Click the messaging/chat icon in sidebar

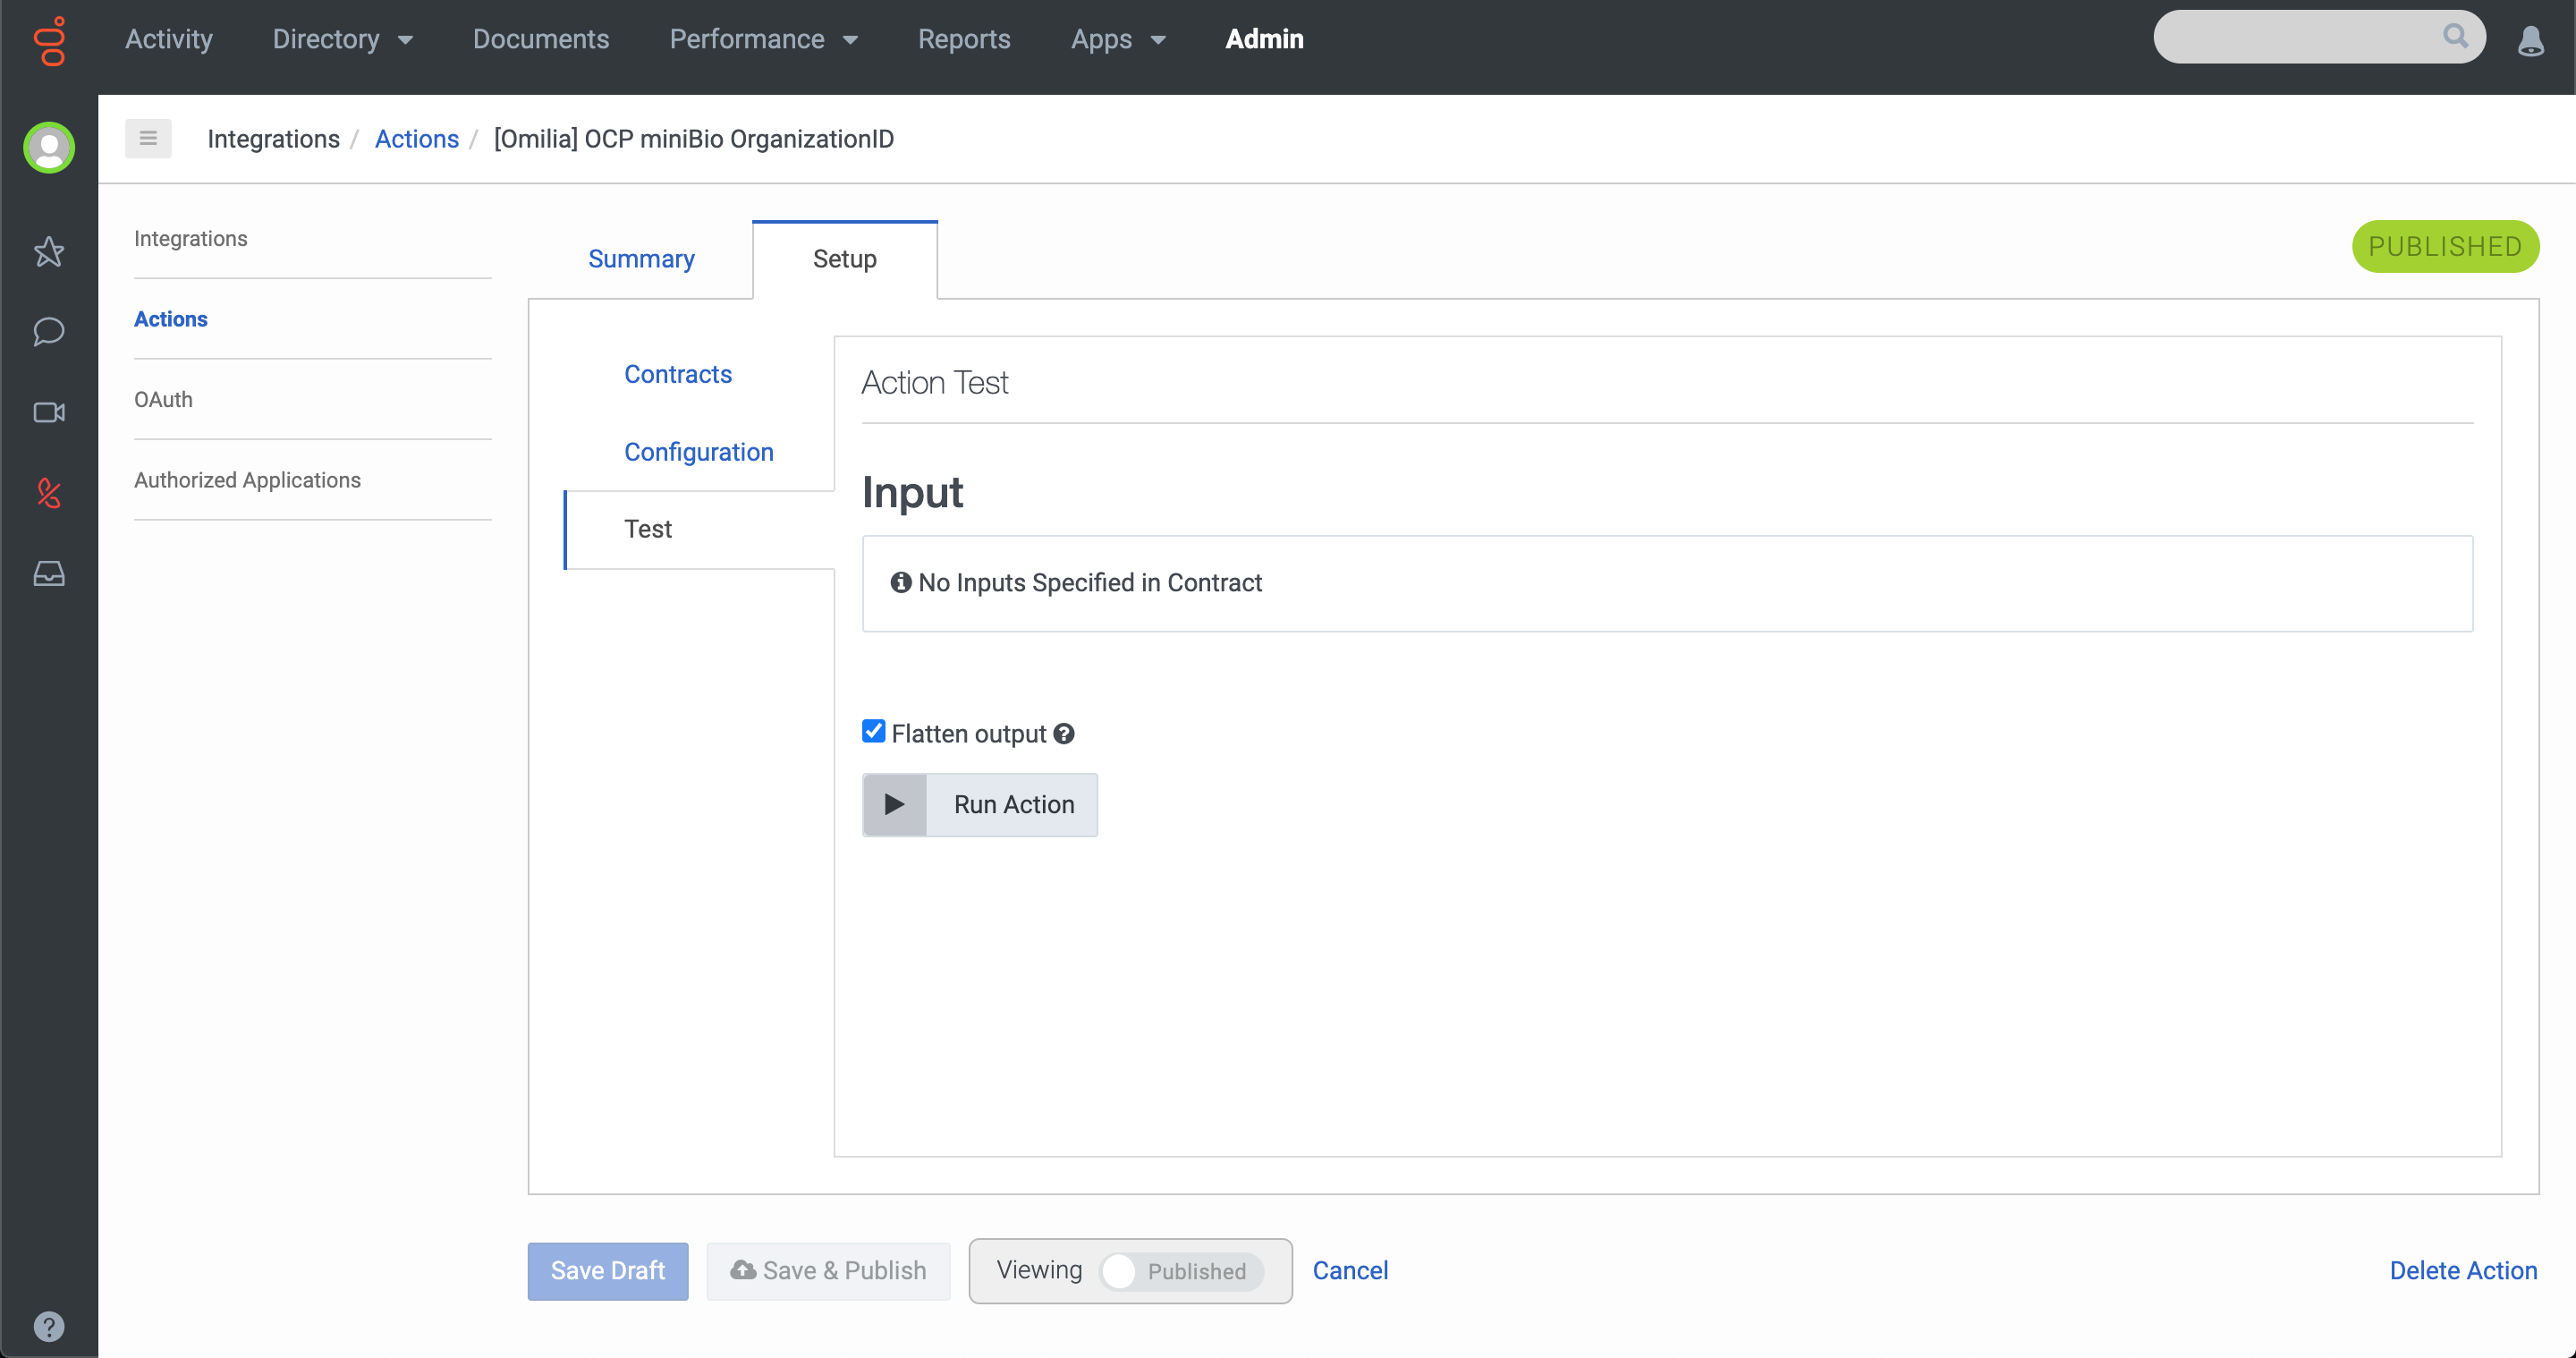[47, 331]
